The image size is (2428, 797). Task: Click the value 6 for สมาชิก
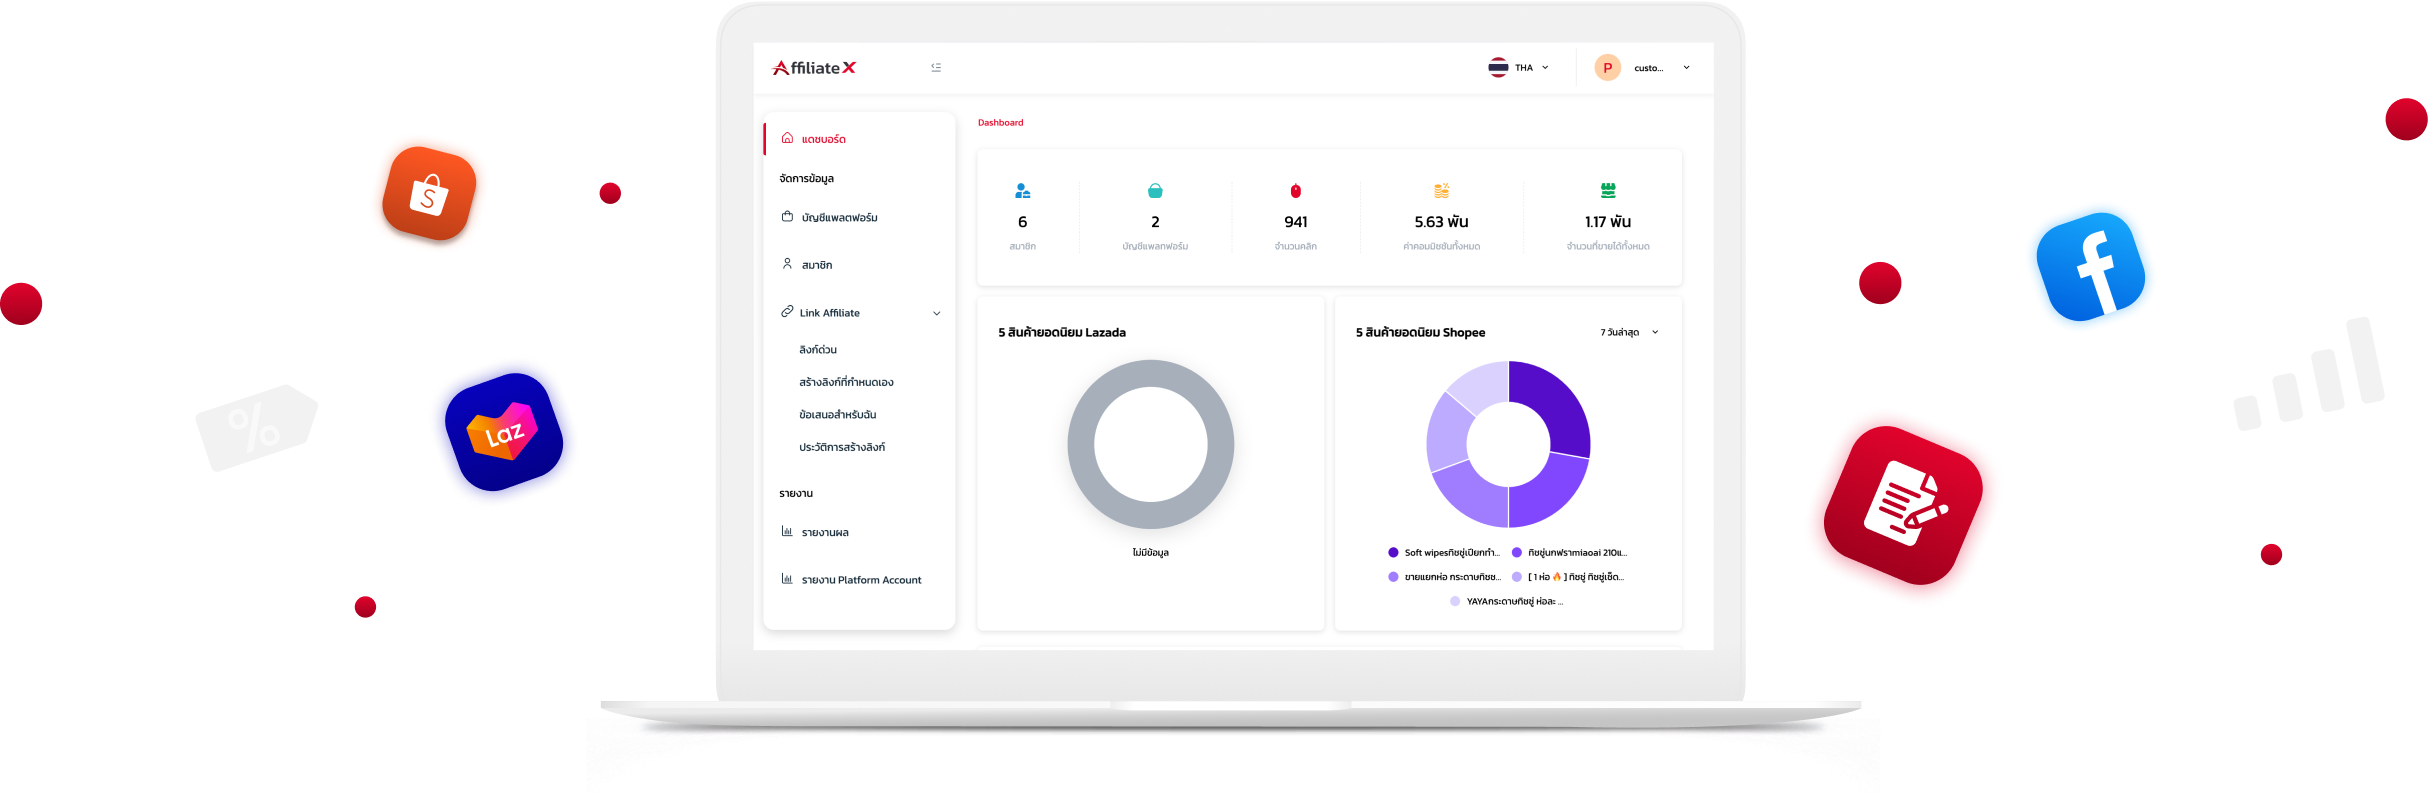(x=1022, y=222)
